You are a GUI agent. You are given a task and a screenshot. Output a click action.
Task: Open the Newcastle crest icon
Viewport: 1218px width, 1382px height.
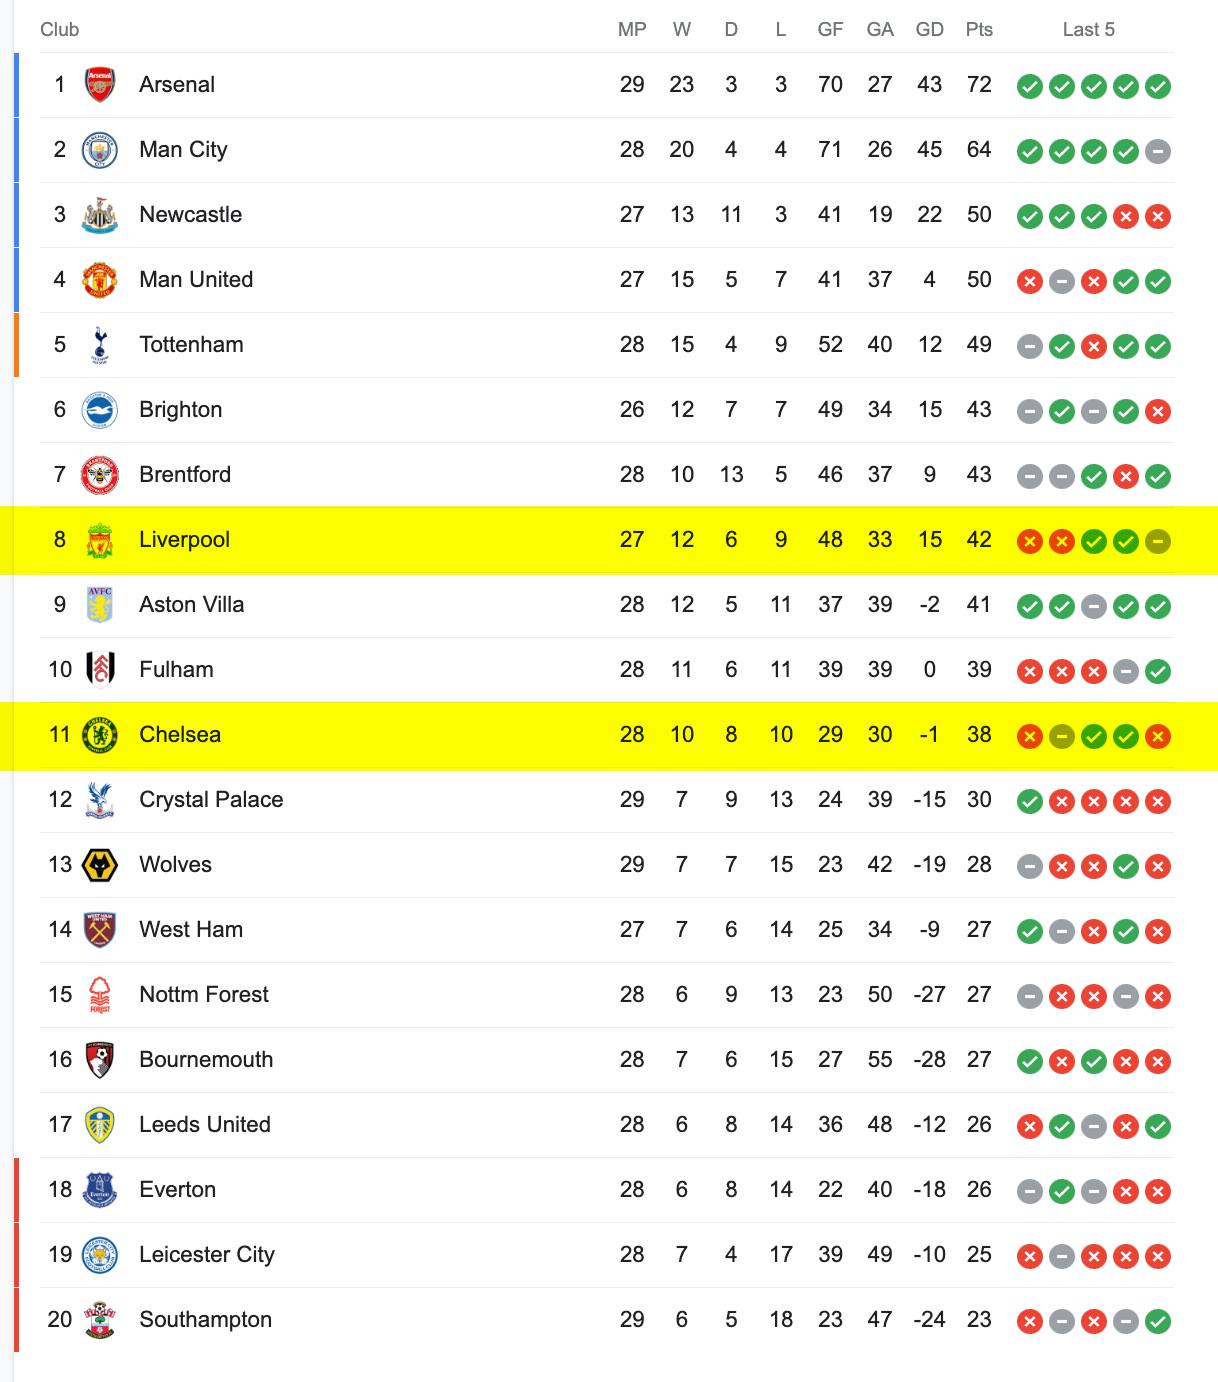pyautogui.click(x=100, y=215)
